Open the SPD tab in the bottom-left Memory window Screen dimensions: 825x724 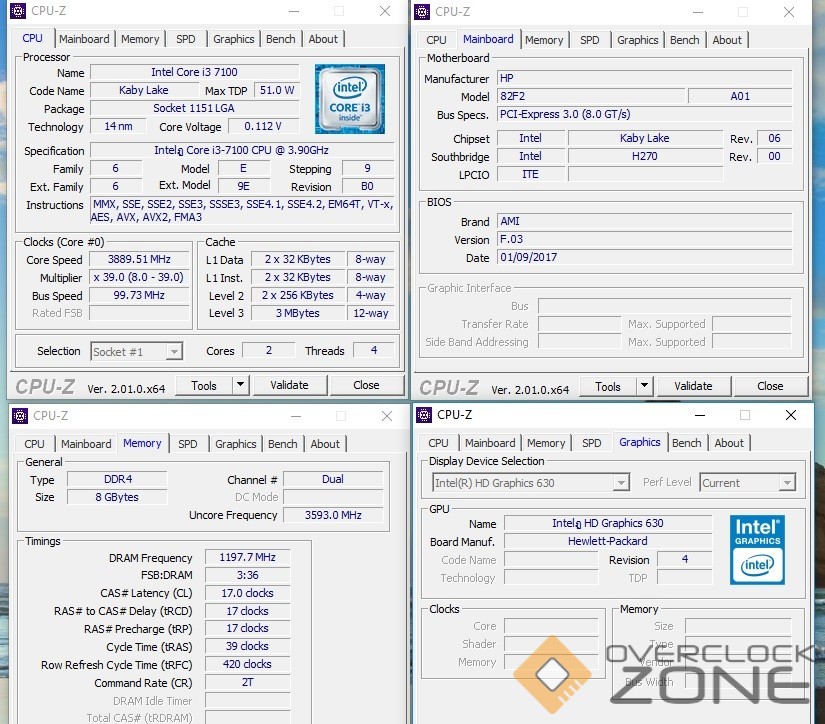tap(188, 444)
